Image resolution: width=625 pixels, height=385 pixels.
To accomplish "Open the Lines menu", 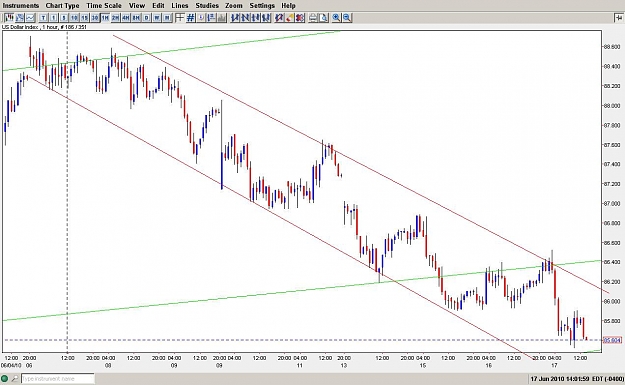I will [x=179, y=6].
